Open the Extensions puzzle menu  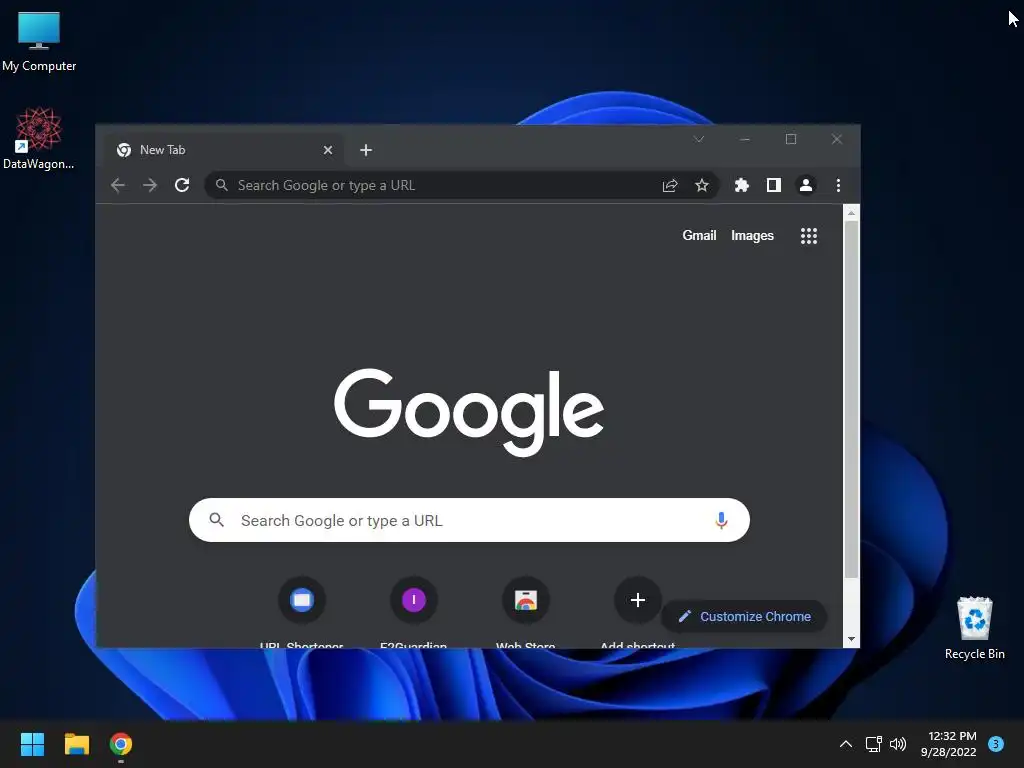click(x=741, y=185)
